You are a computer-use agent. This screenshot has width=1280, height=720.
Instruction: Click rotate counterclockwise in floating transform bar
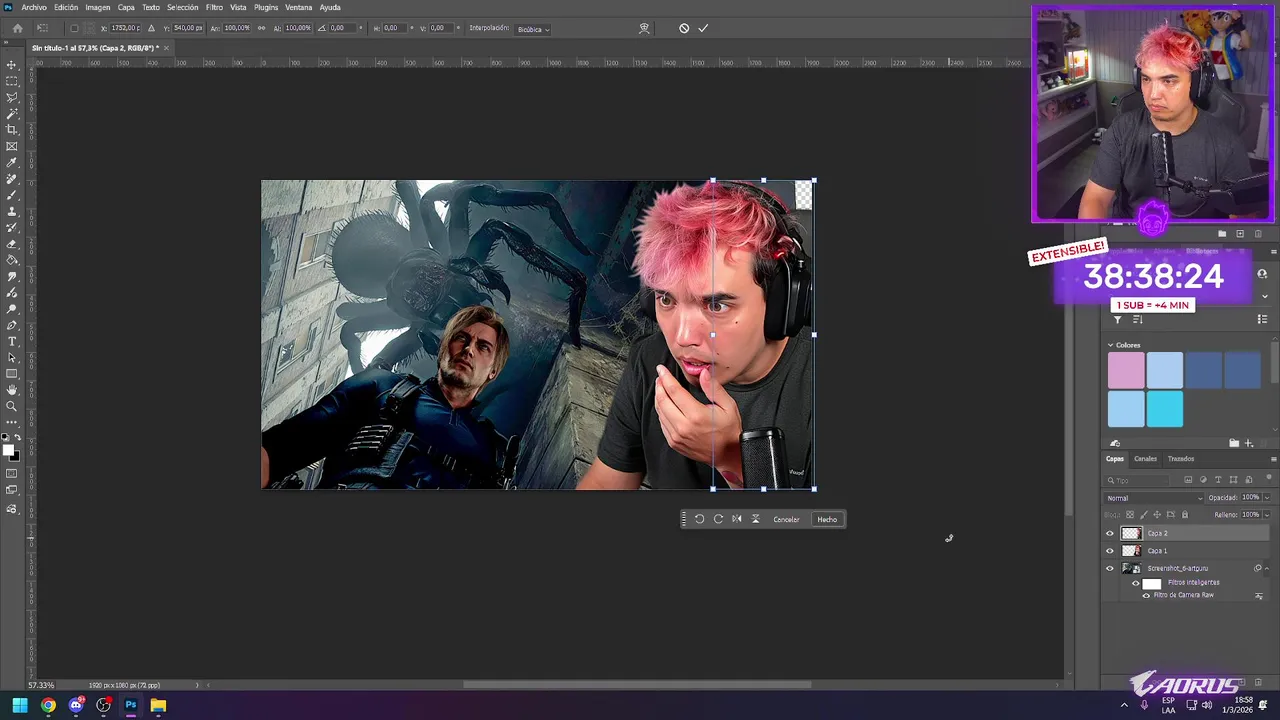point(699,519)
